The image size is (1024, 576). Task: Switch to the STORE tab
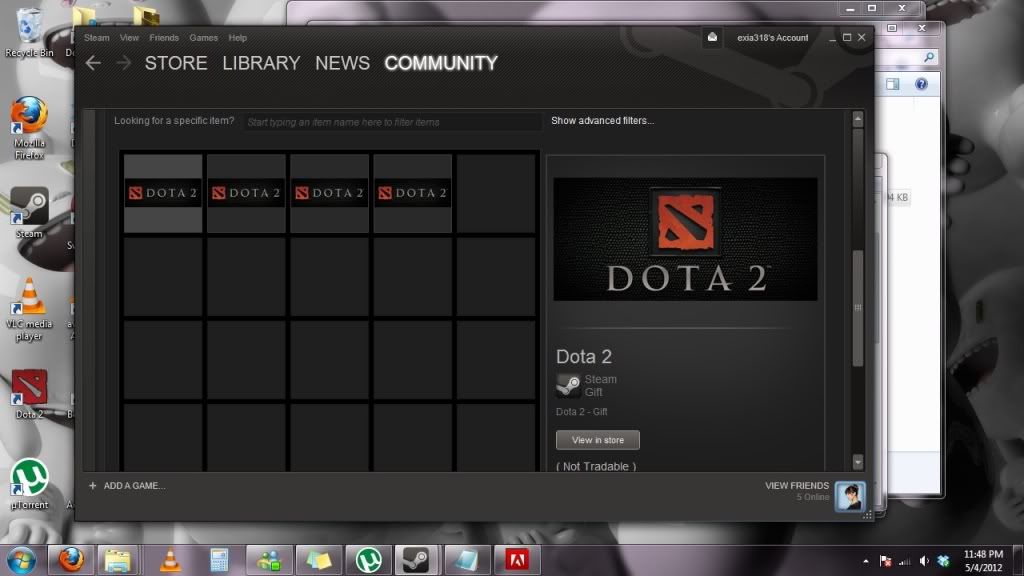tap(176, 63)
